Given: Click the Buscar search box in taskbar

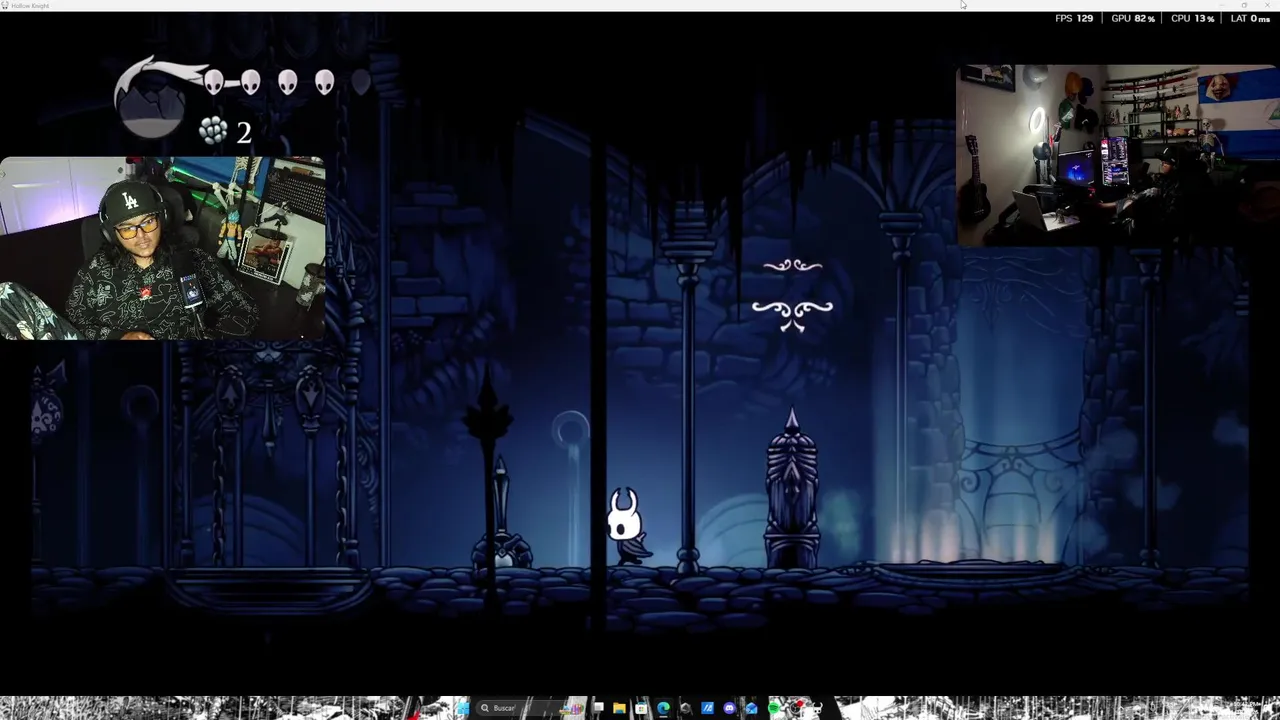Looking at the screenshot, I should tap(531, 708).
